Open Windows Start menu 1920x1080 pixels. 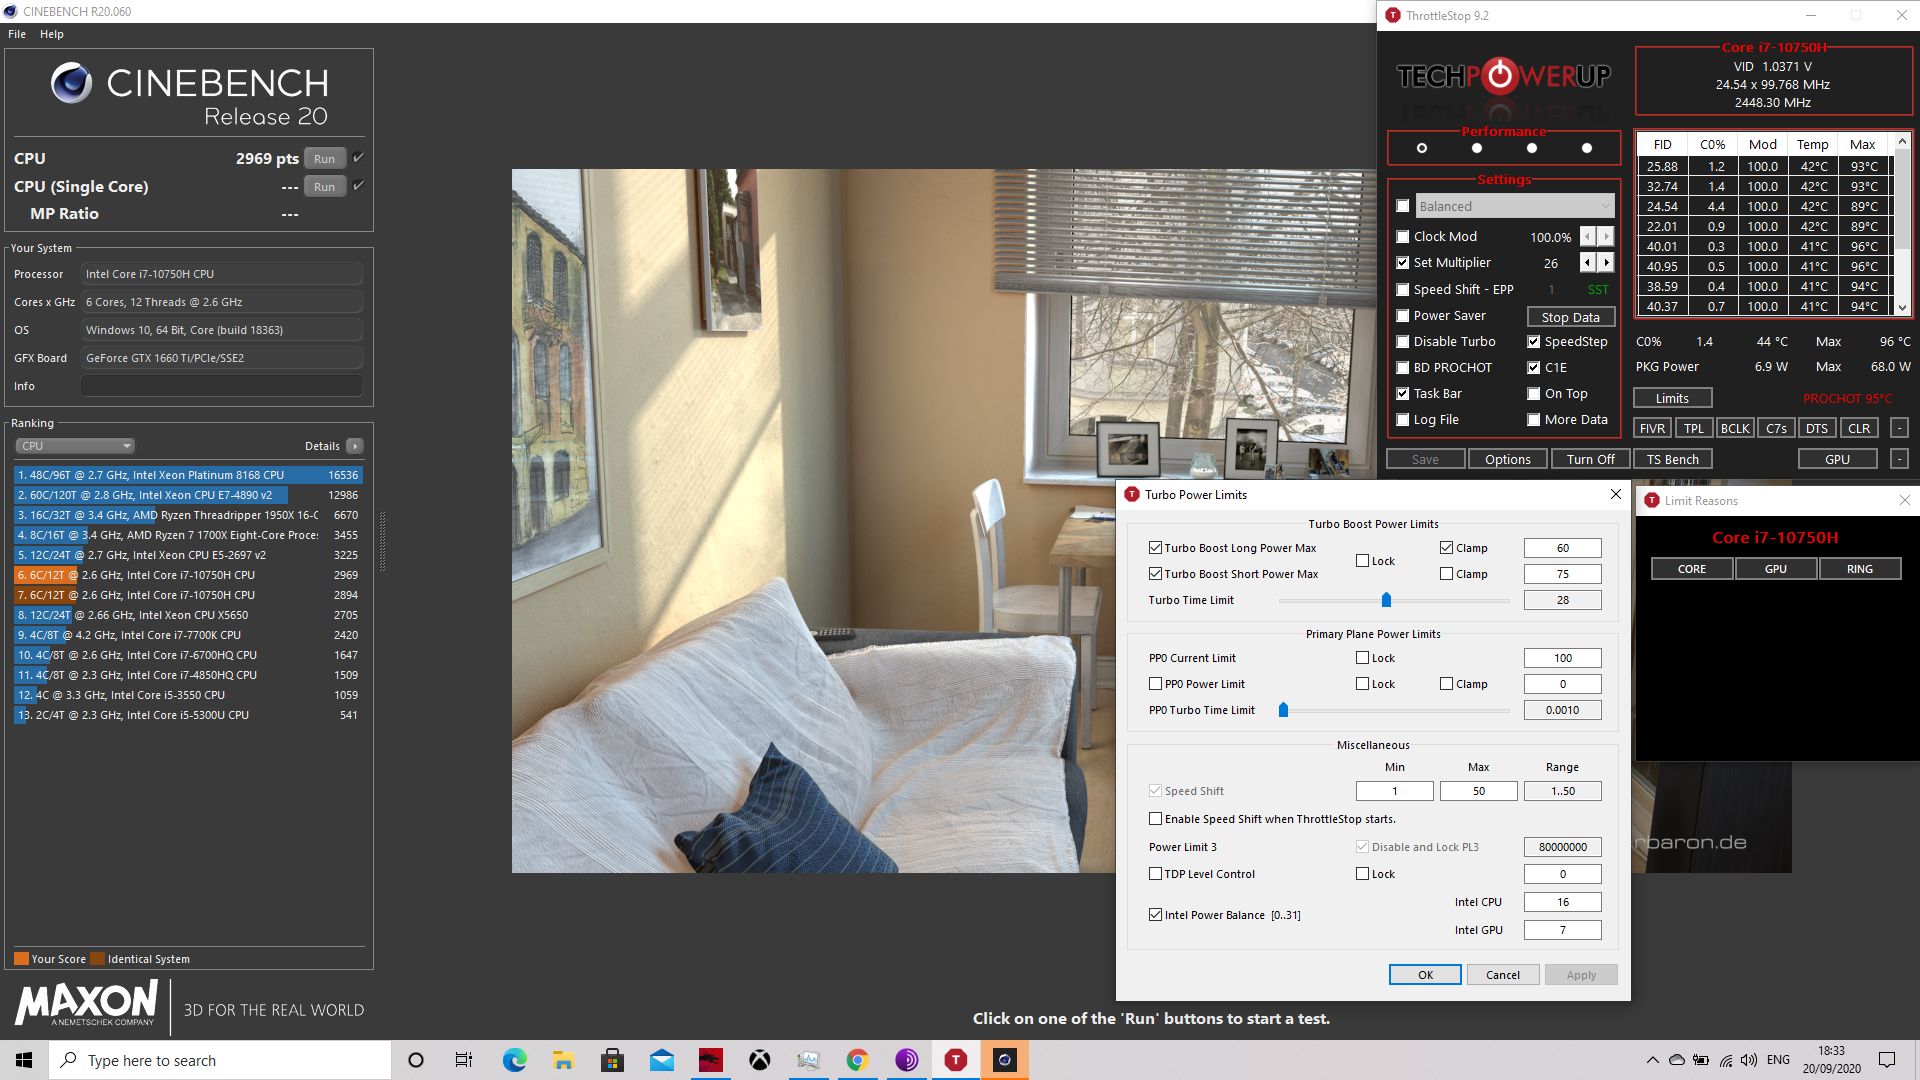(x=24, y=1060)
